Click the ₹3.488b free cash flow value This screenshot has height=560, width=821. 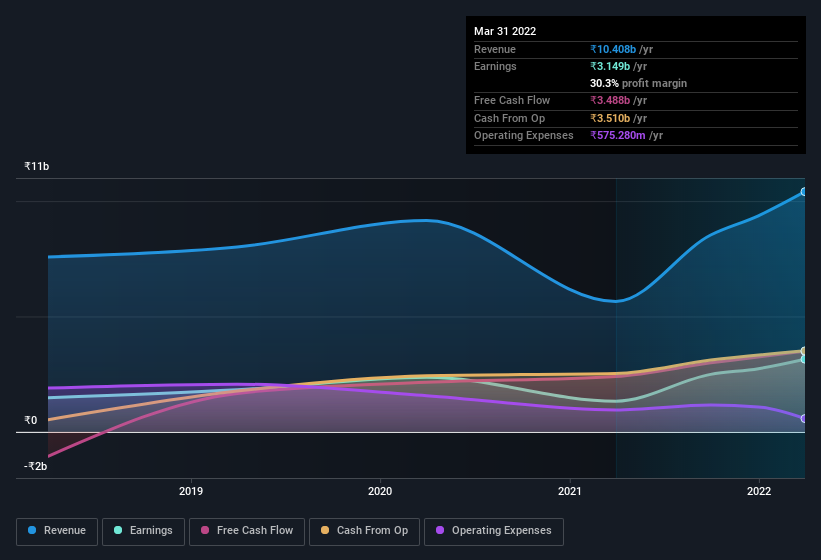pyautogui.click(x=610, y=100)
